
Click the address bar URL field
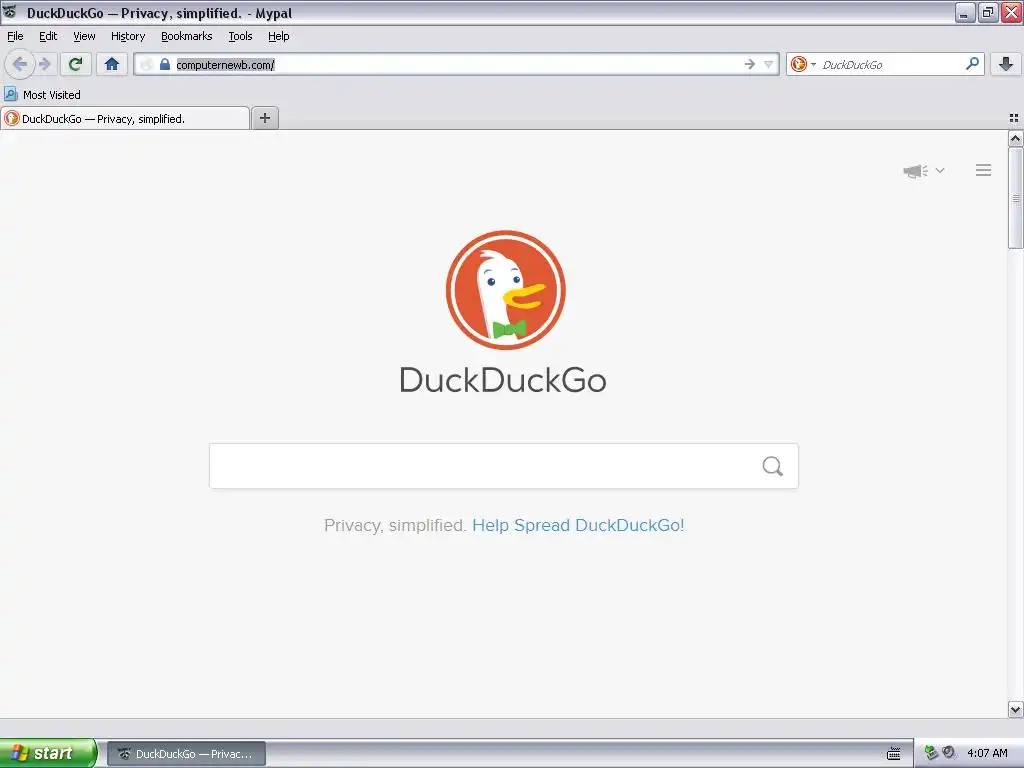click(x=457, y=64)
